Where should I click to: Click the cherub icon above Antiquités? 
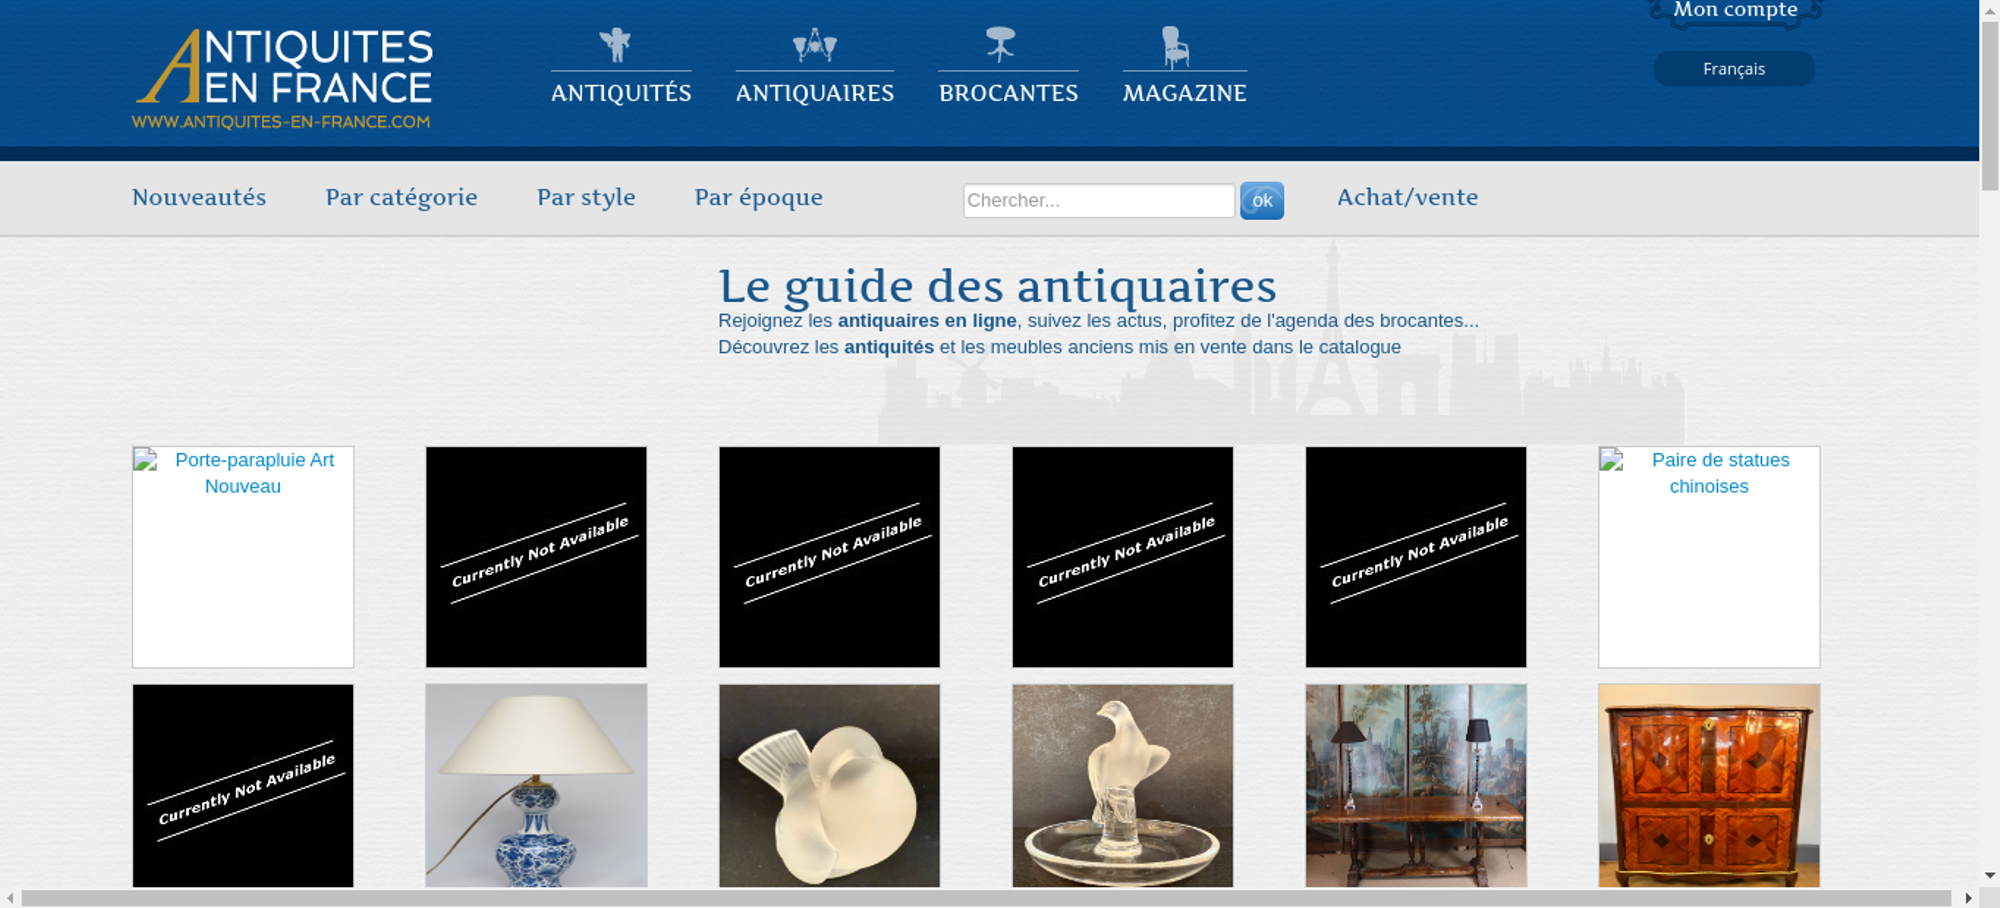615,45
